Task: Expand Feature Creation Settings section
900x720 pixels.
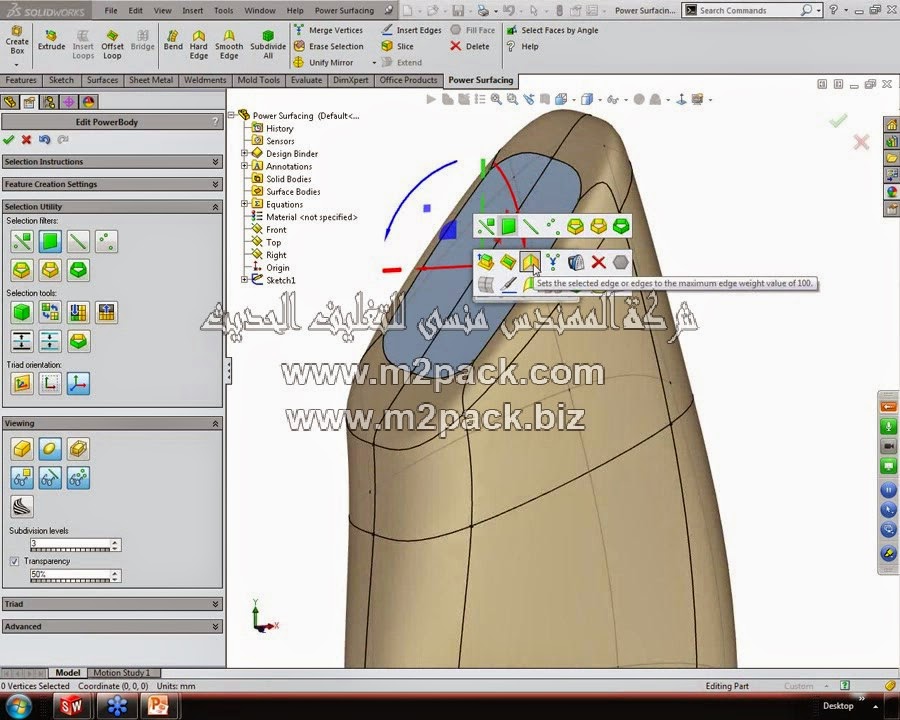Action: coord(112,184)
